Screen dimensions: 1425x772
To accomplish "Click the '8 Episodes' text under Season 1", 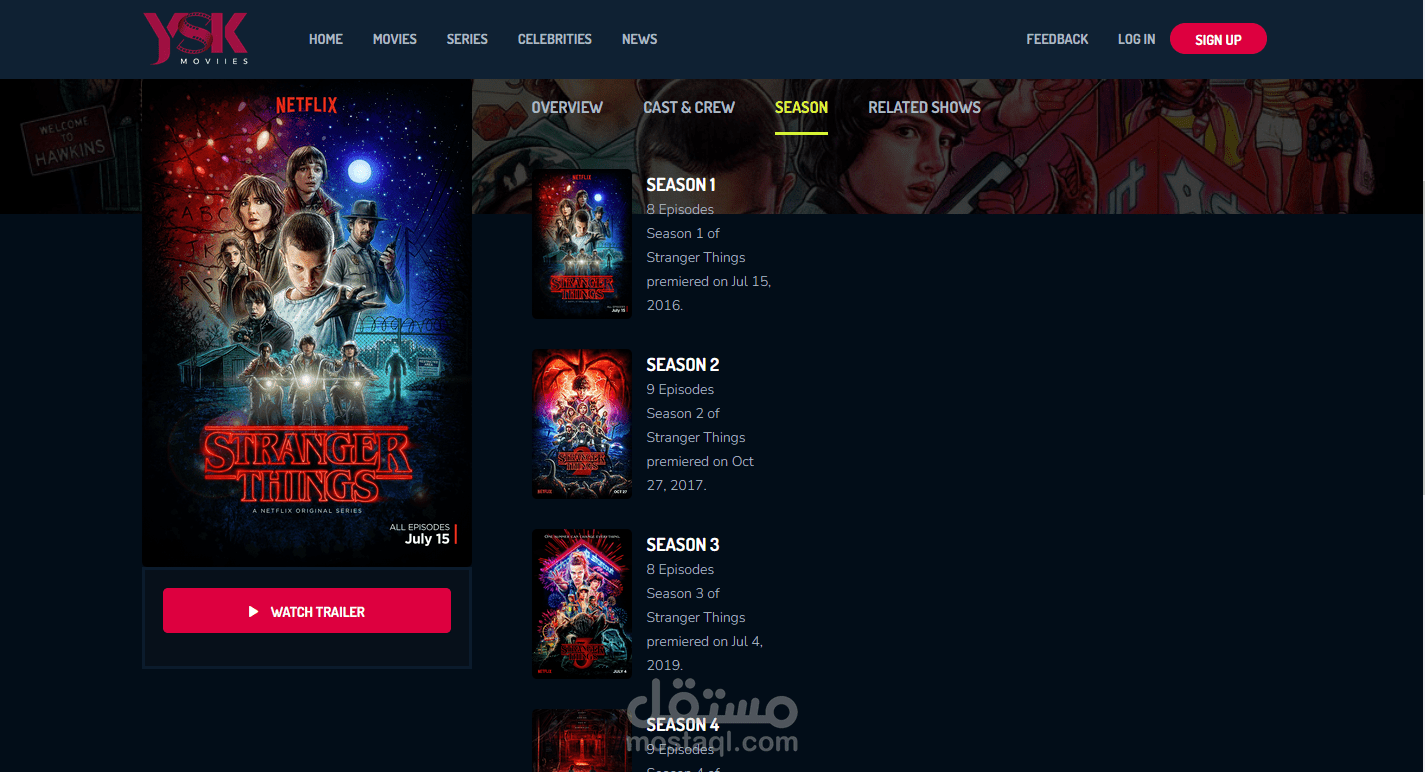I will [680, 210].
